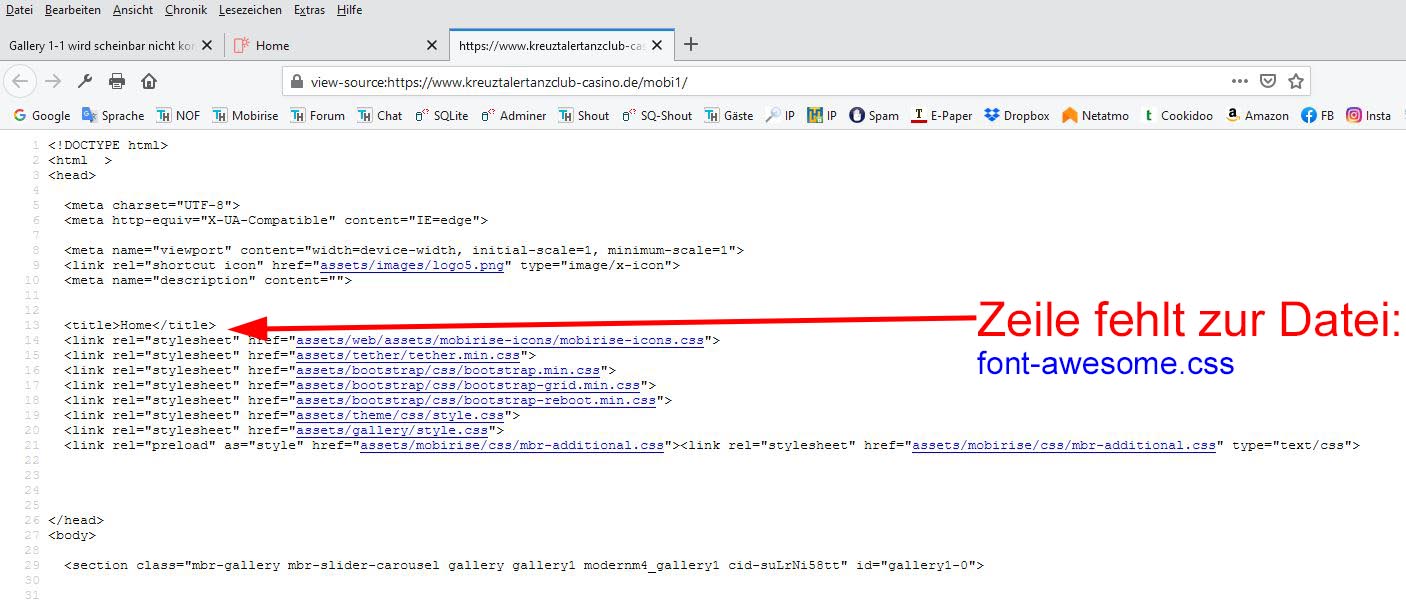The height and width of the screenshot is (602, 1406).
Task: Open Amazon bookmark
Action: [1257, 115]
